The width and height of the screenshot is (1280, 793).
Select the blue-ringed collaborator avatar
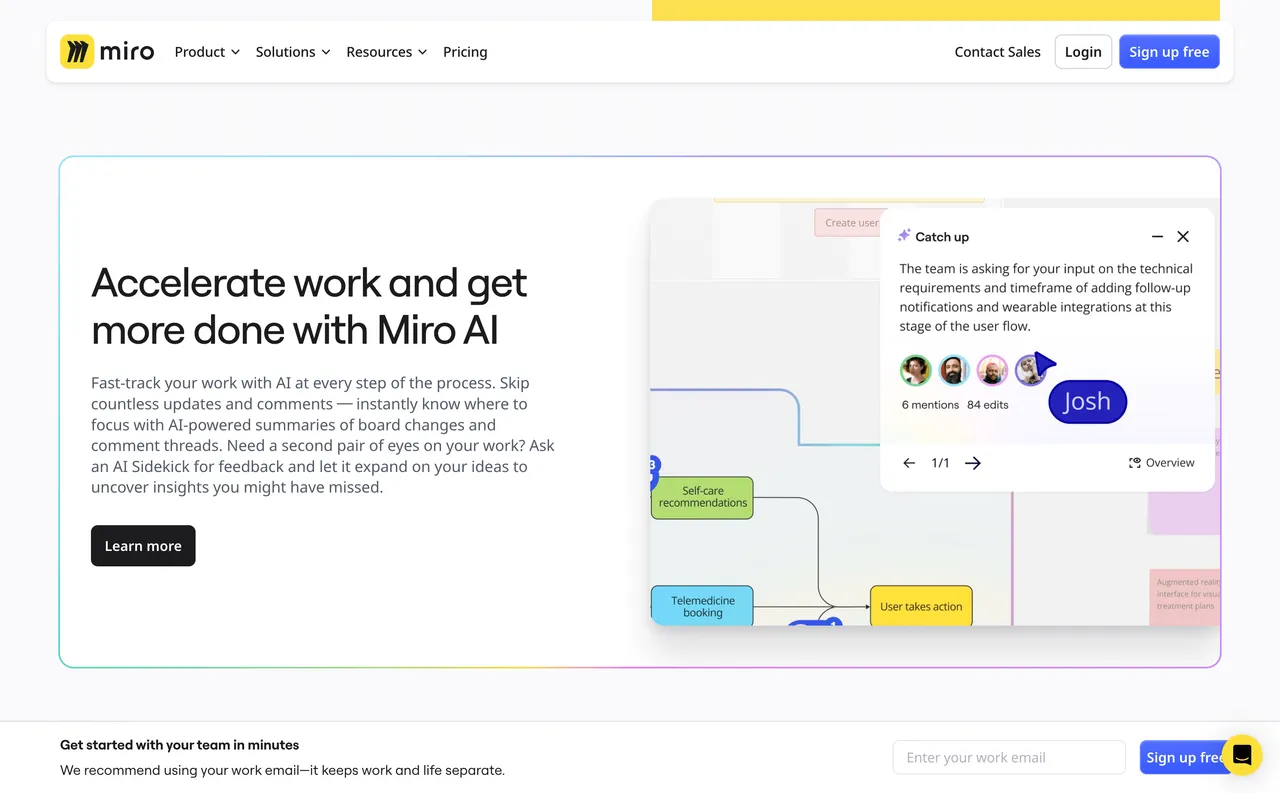point(954,369)
